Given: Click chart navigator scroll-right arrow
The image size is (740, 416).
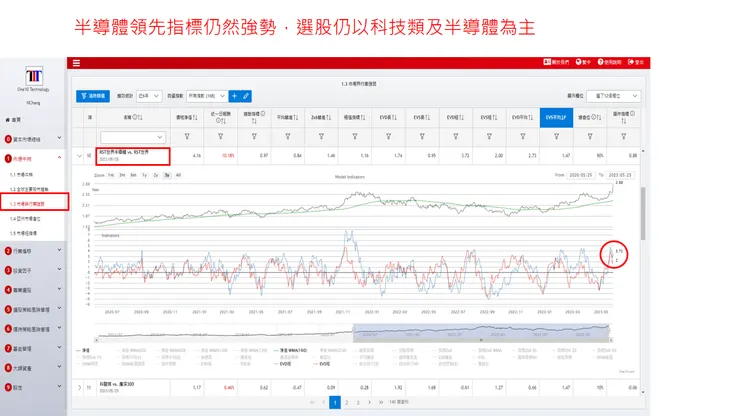Looking at the screenshot, I should (610, 340).
